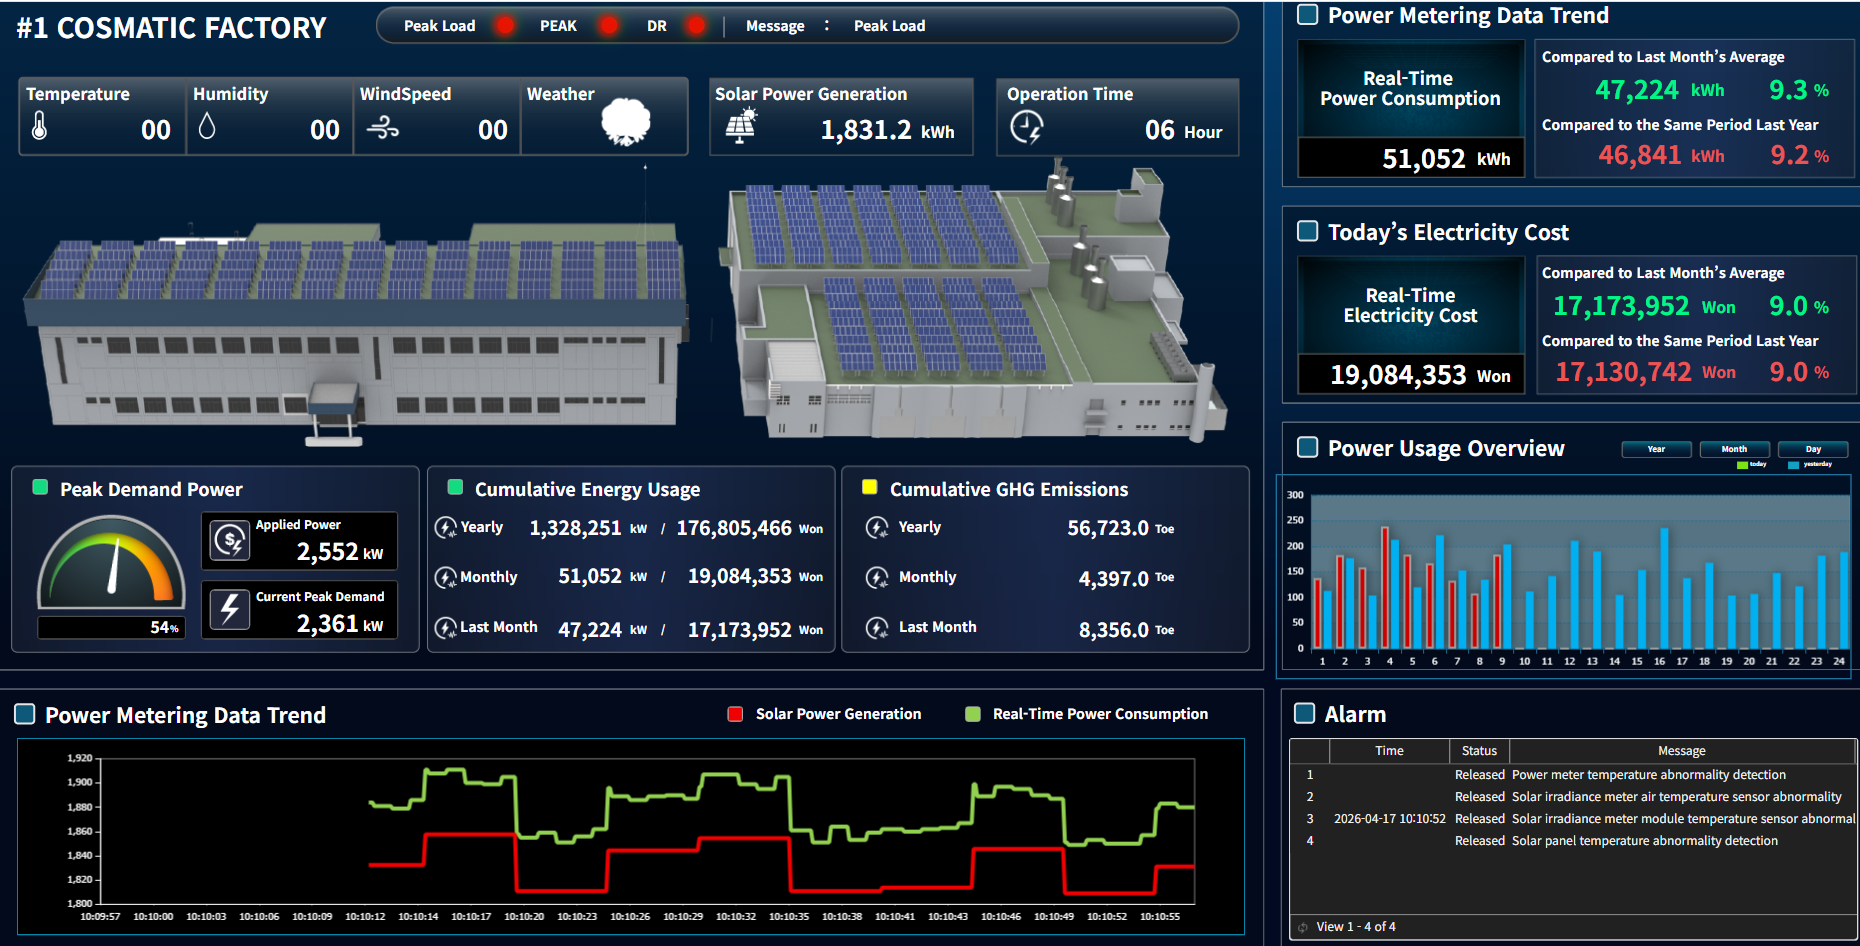The width and height of the screenshot is (1860, 946).
Task: Click the refresh icon in Alarm footer
Action: tap(1302, 928)
